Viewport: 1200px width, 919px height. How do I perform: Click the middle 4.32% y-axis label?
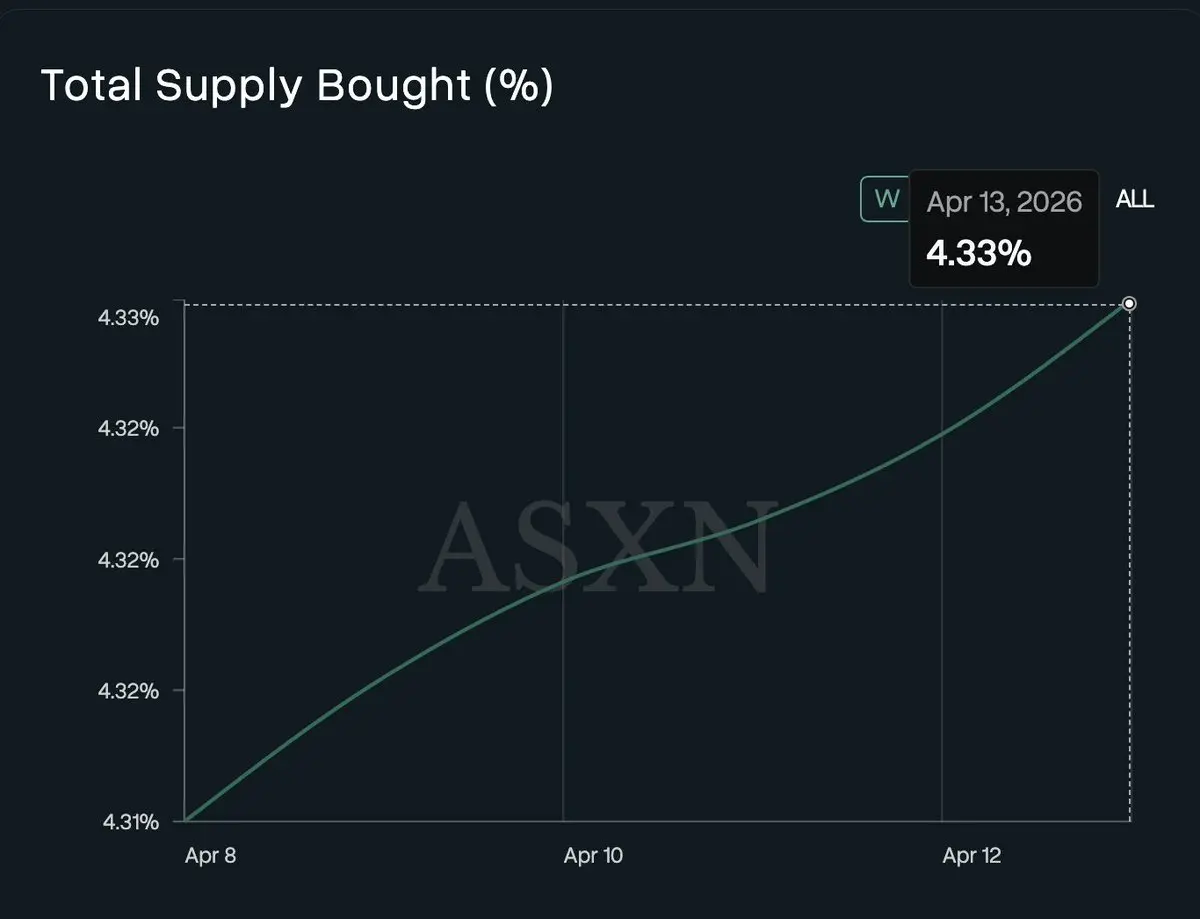(x=128, y=559)
